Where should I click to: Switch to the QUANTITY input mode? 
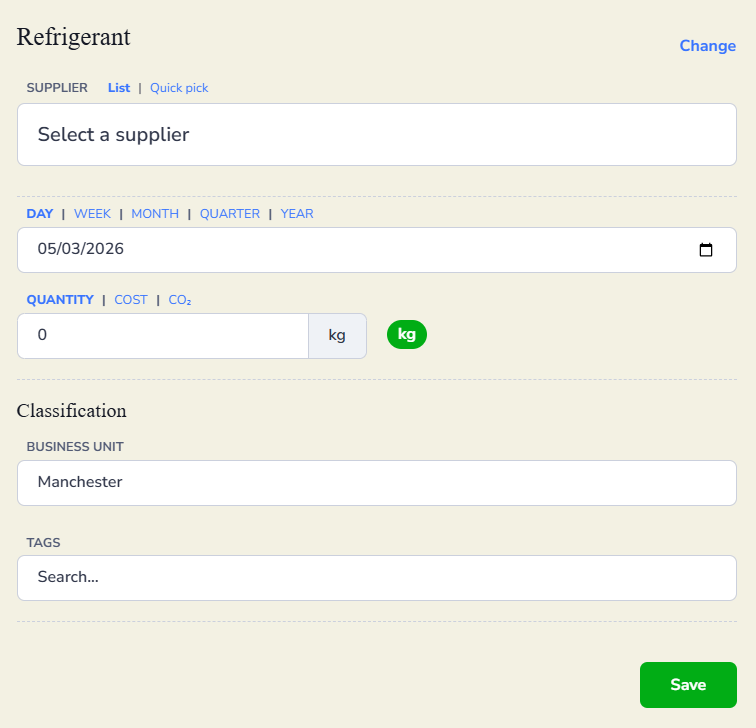click(x=60, y=300)
